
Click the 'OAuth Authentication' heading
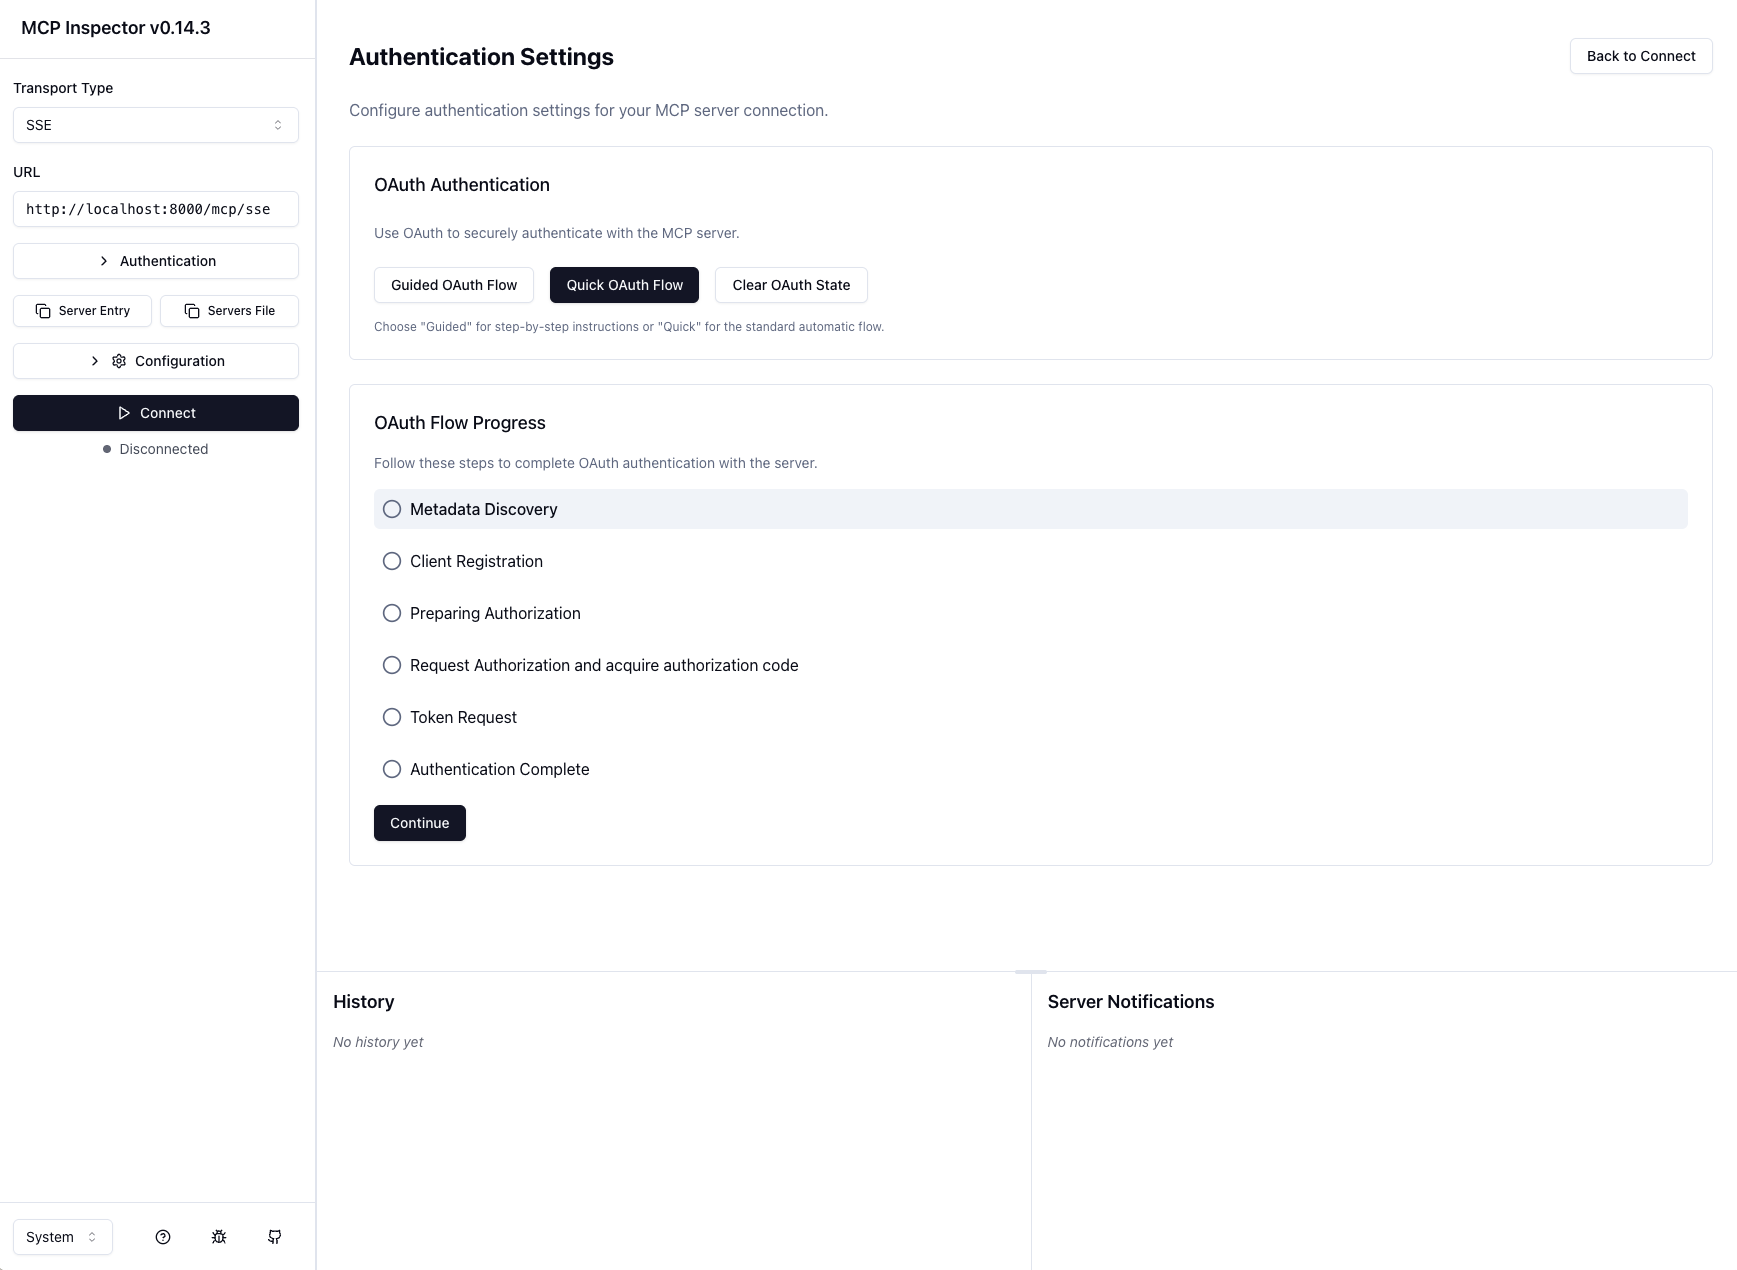[x=462, y=185]
